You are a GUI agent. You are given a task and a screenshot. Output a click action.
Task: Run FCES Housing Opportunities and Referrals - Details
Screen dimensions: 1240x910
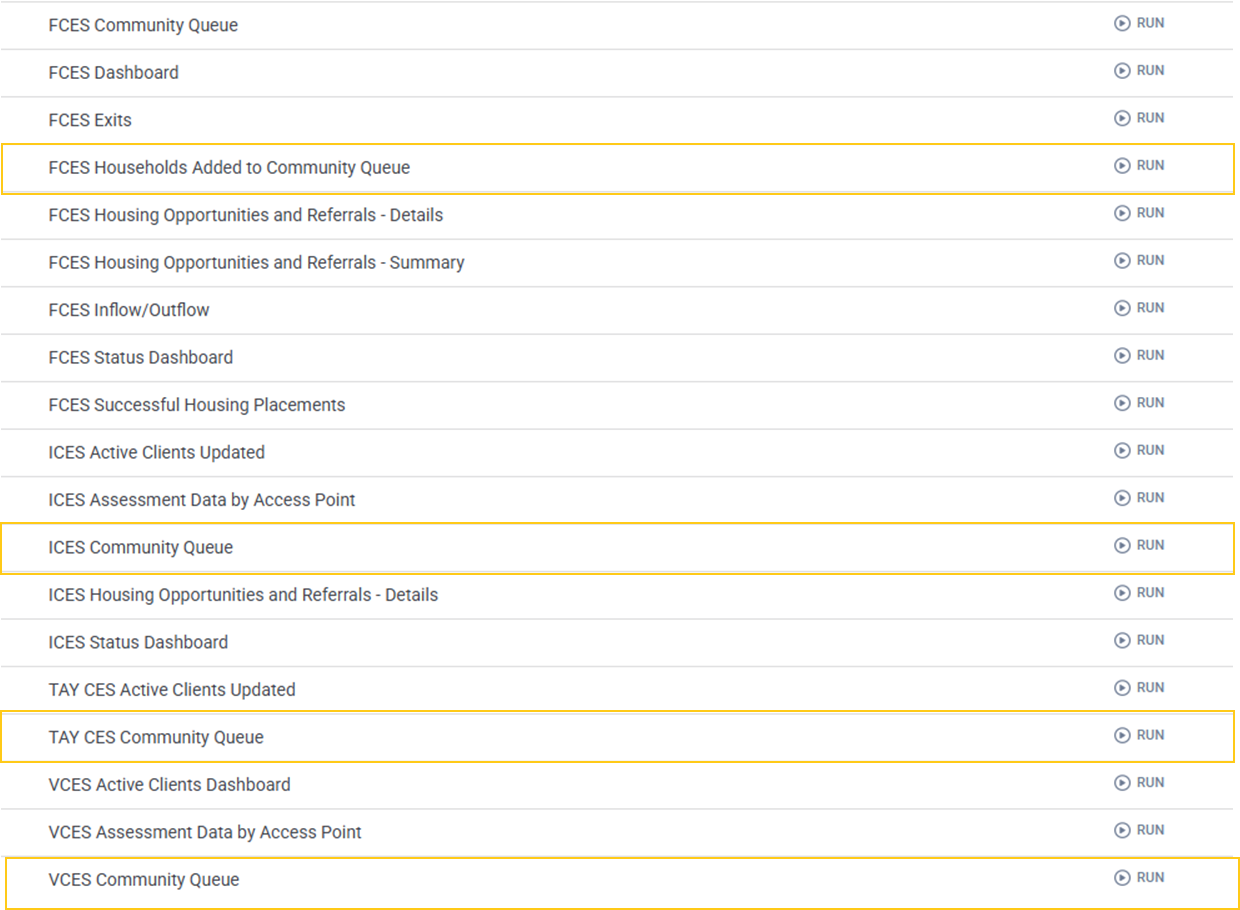1139,213
